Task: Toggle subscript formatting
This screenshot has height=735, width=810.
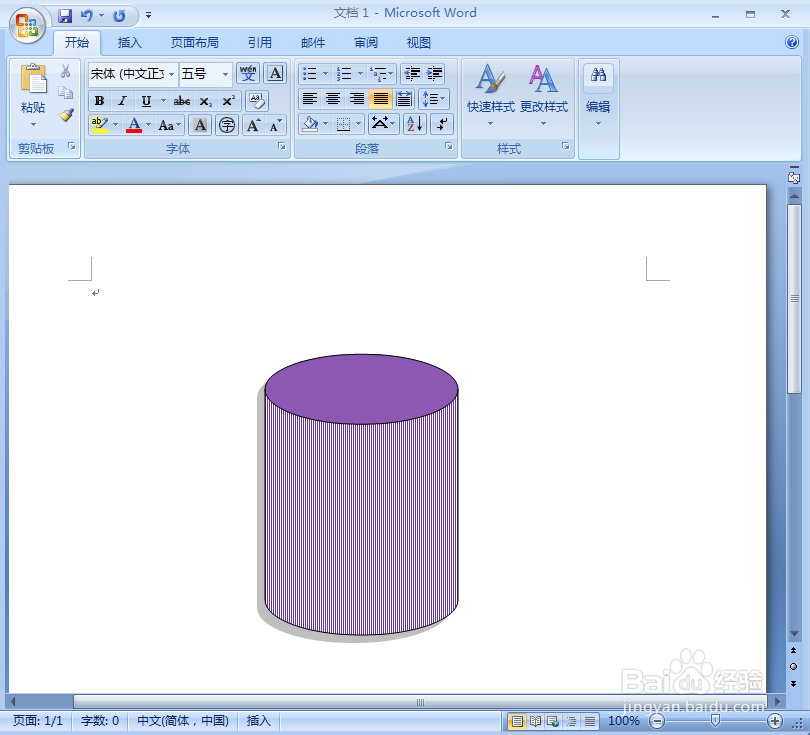Action: [x=205, y=101]
